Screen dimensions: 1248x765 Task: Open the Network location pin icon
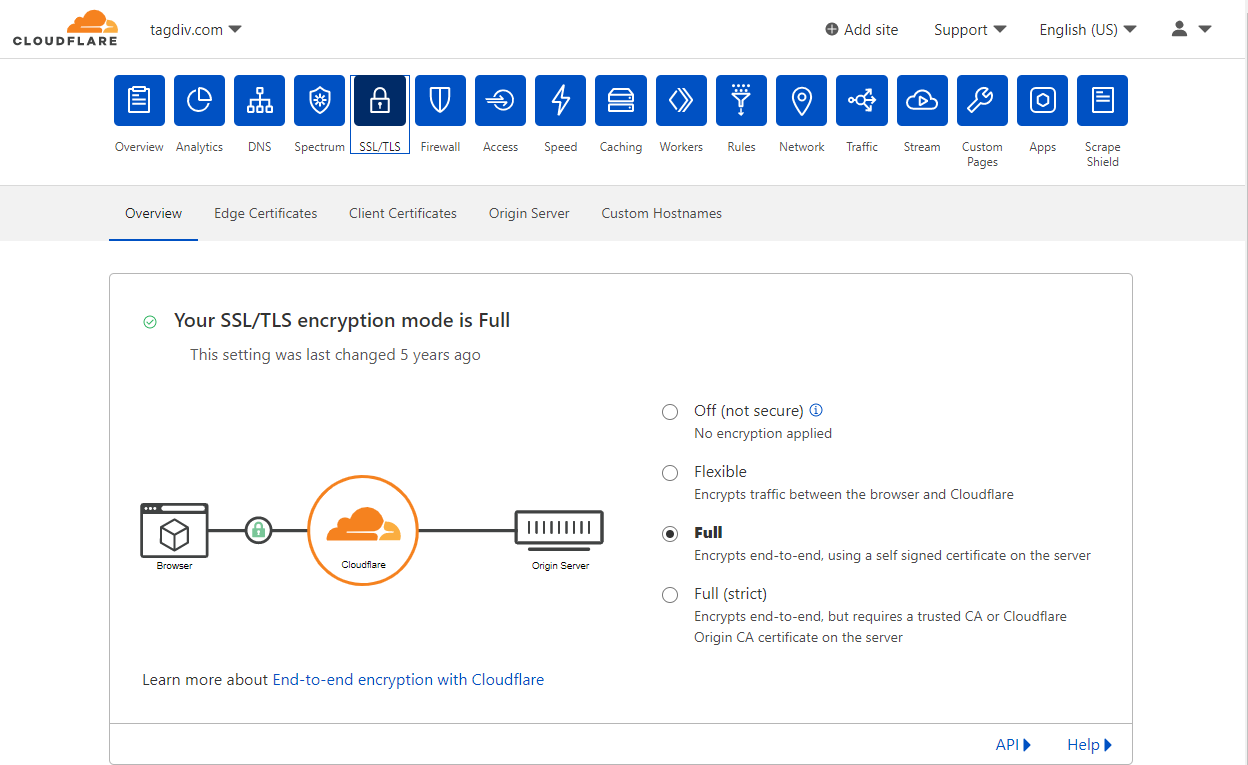802,100
